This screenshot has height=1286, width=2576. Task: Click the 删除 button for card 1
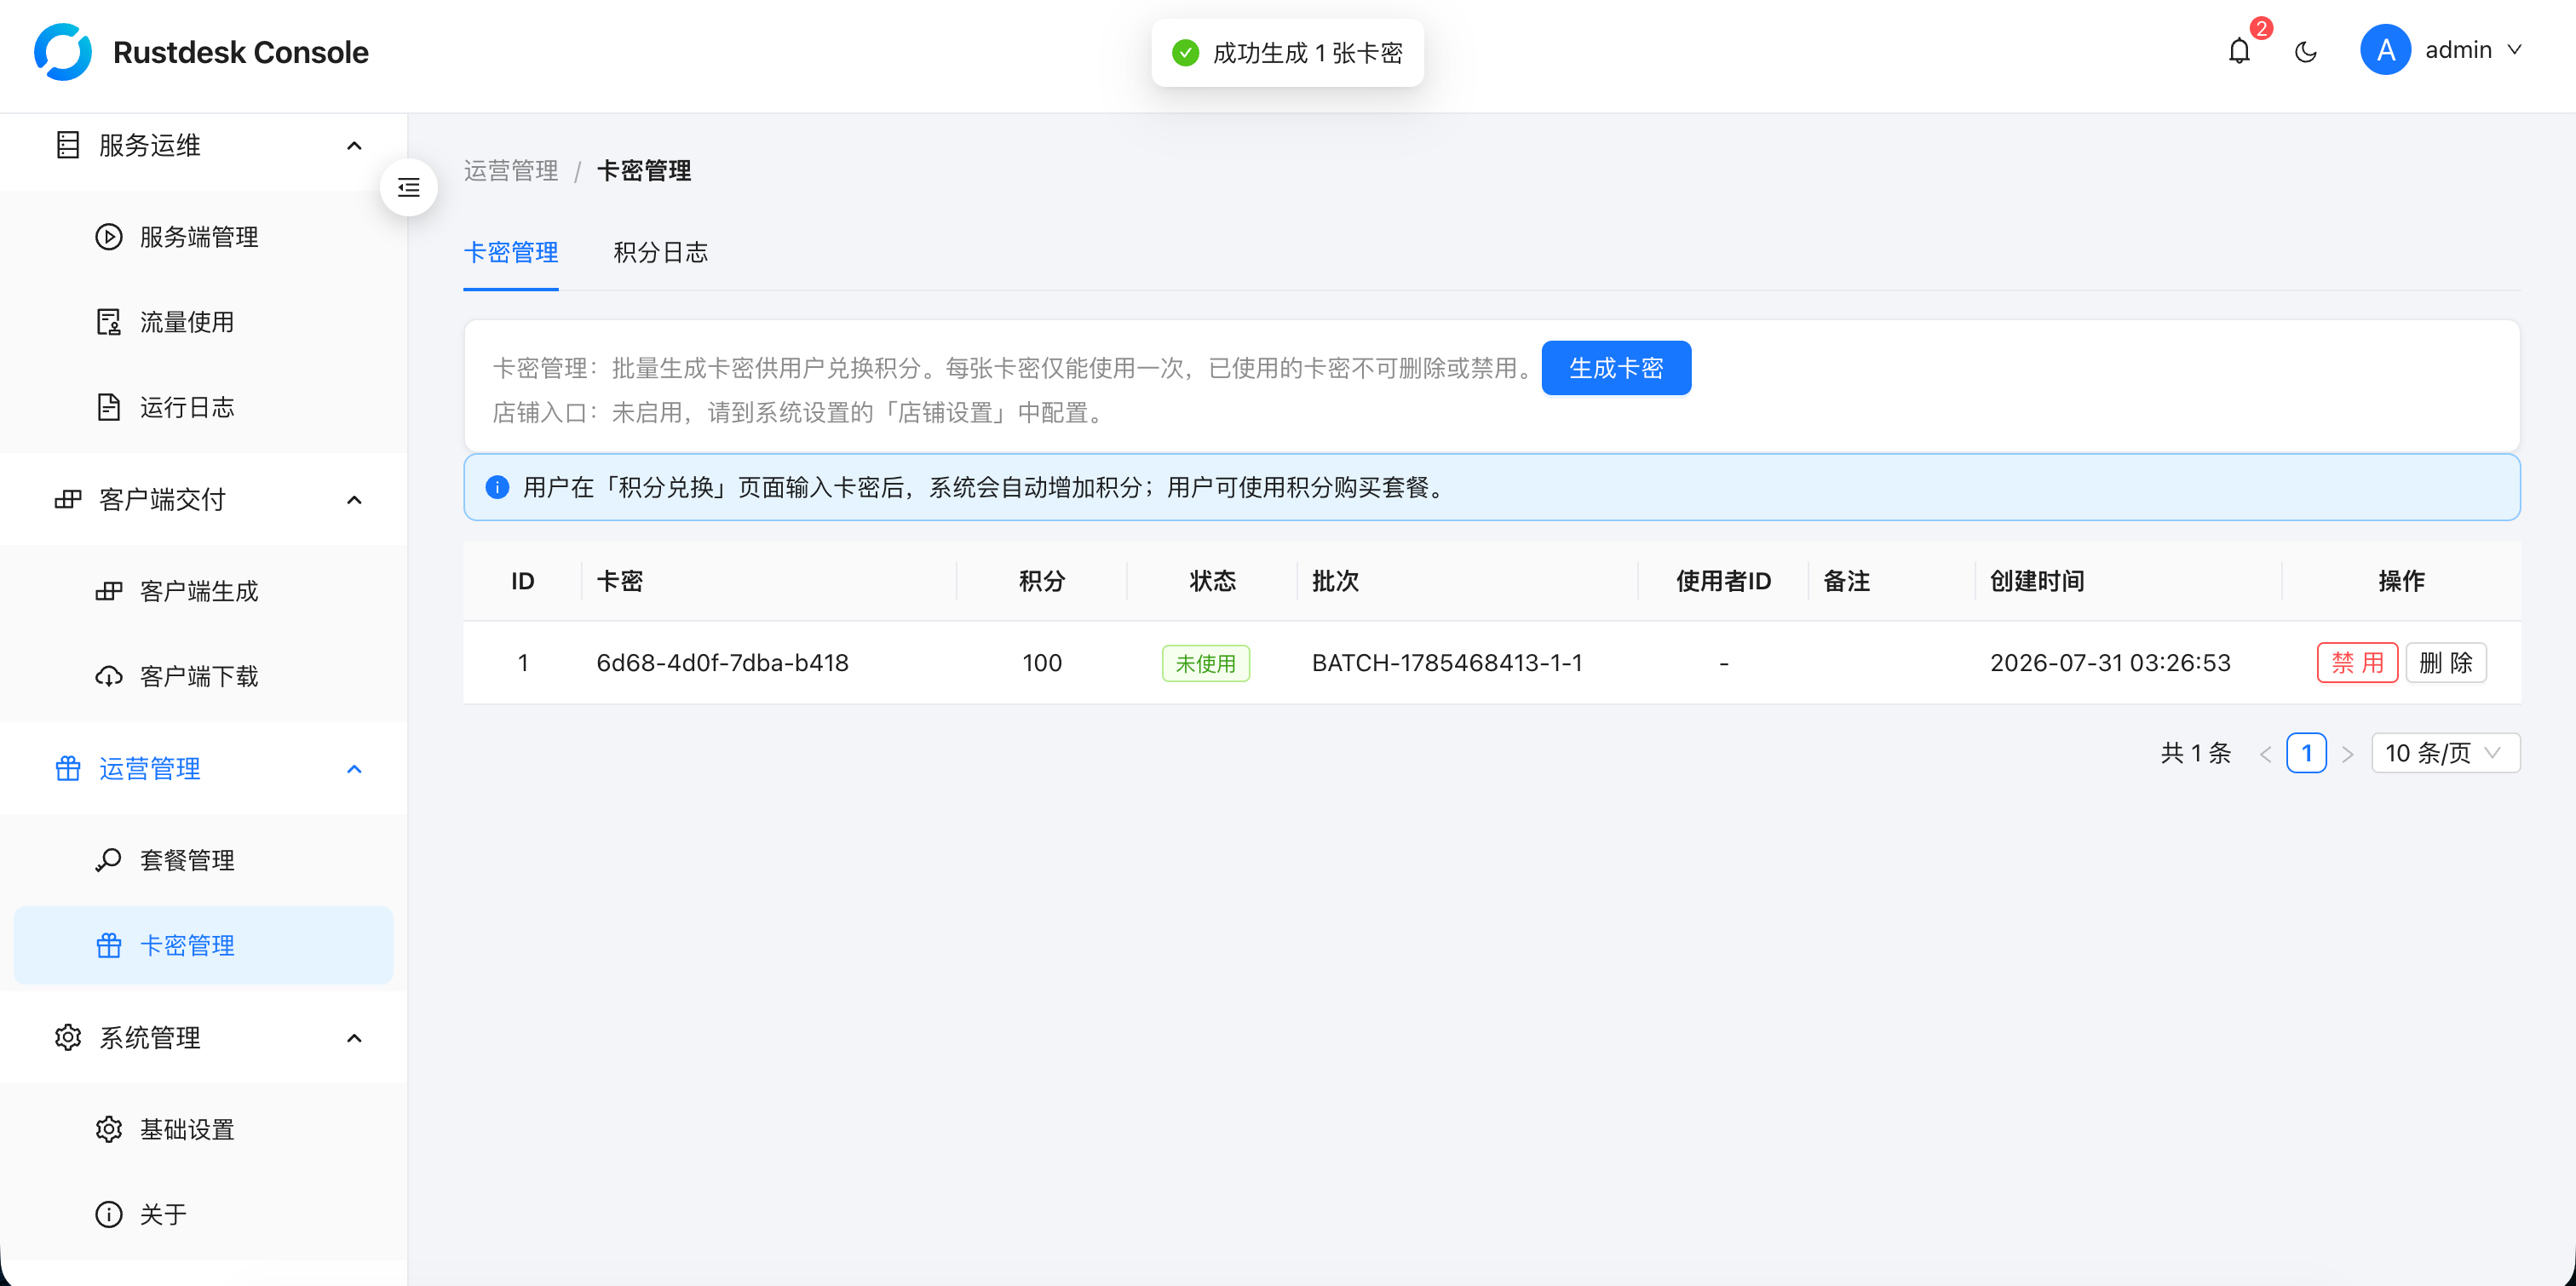coord(2445,663)
